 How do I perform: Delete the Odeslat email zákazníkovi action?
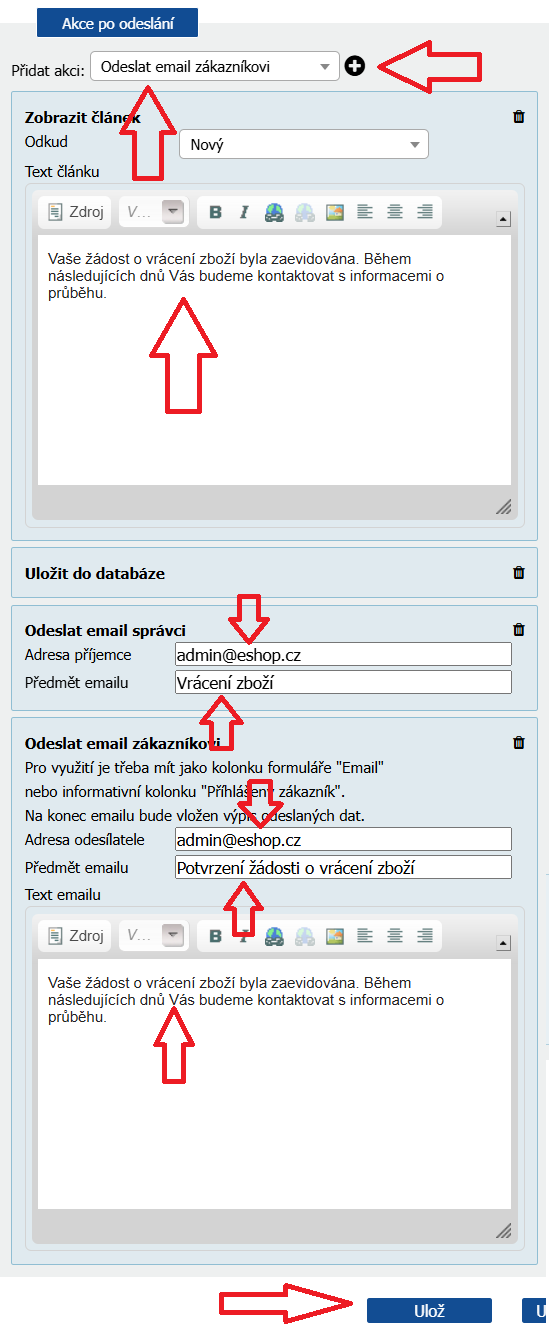[518, 743]
